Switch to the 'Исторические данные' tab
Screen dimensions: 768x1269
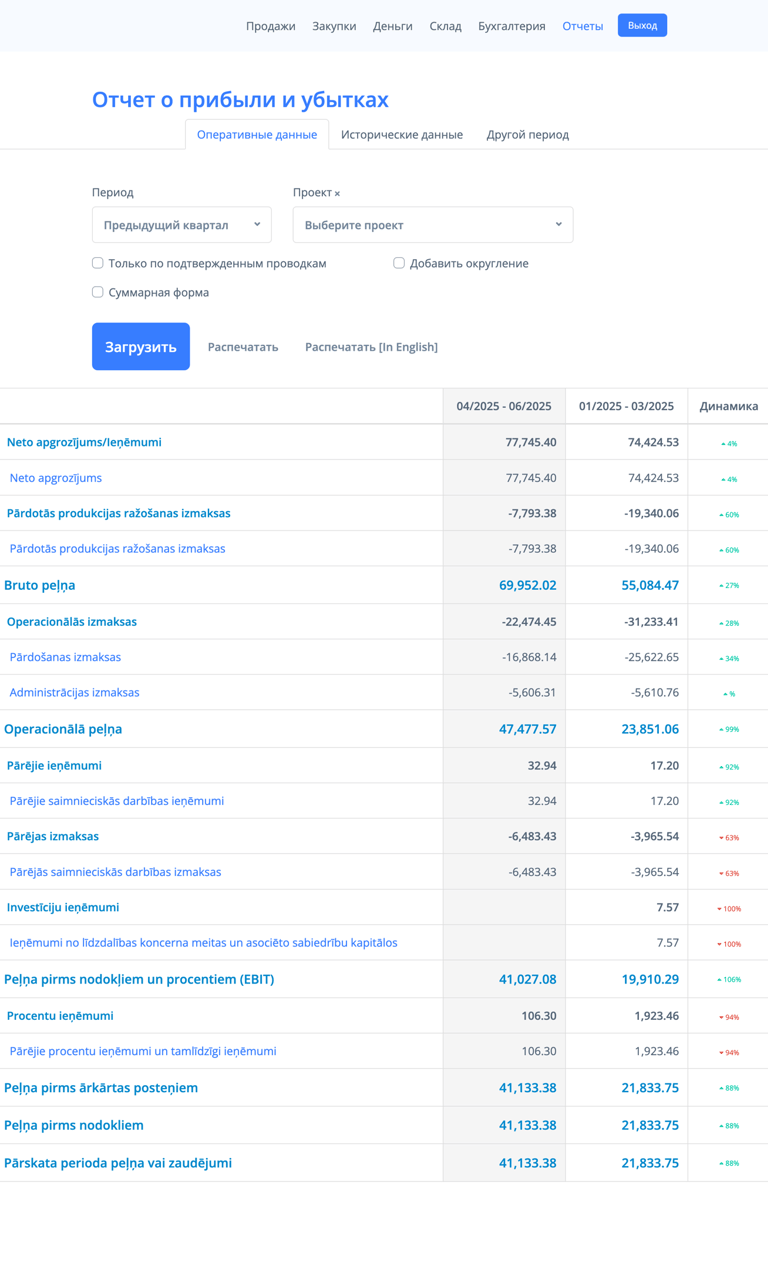(401, 135)
